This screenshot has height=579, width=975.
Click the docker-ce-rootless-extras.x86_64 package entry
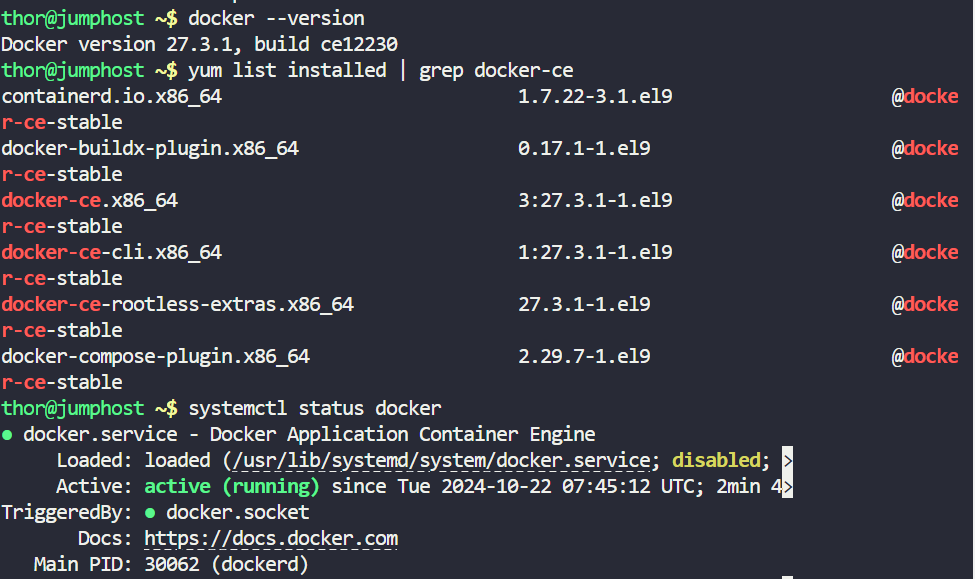(178, 305)
